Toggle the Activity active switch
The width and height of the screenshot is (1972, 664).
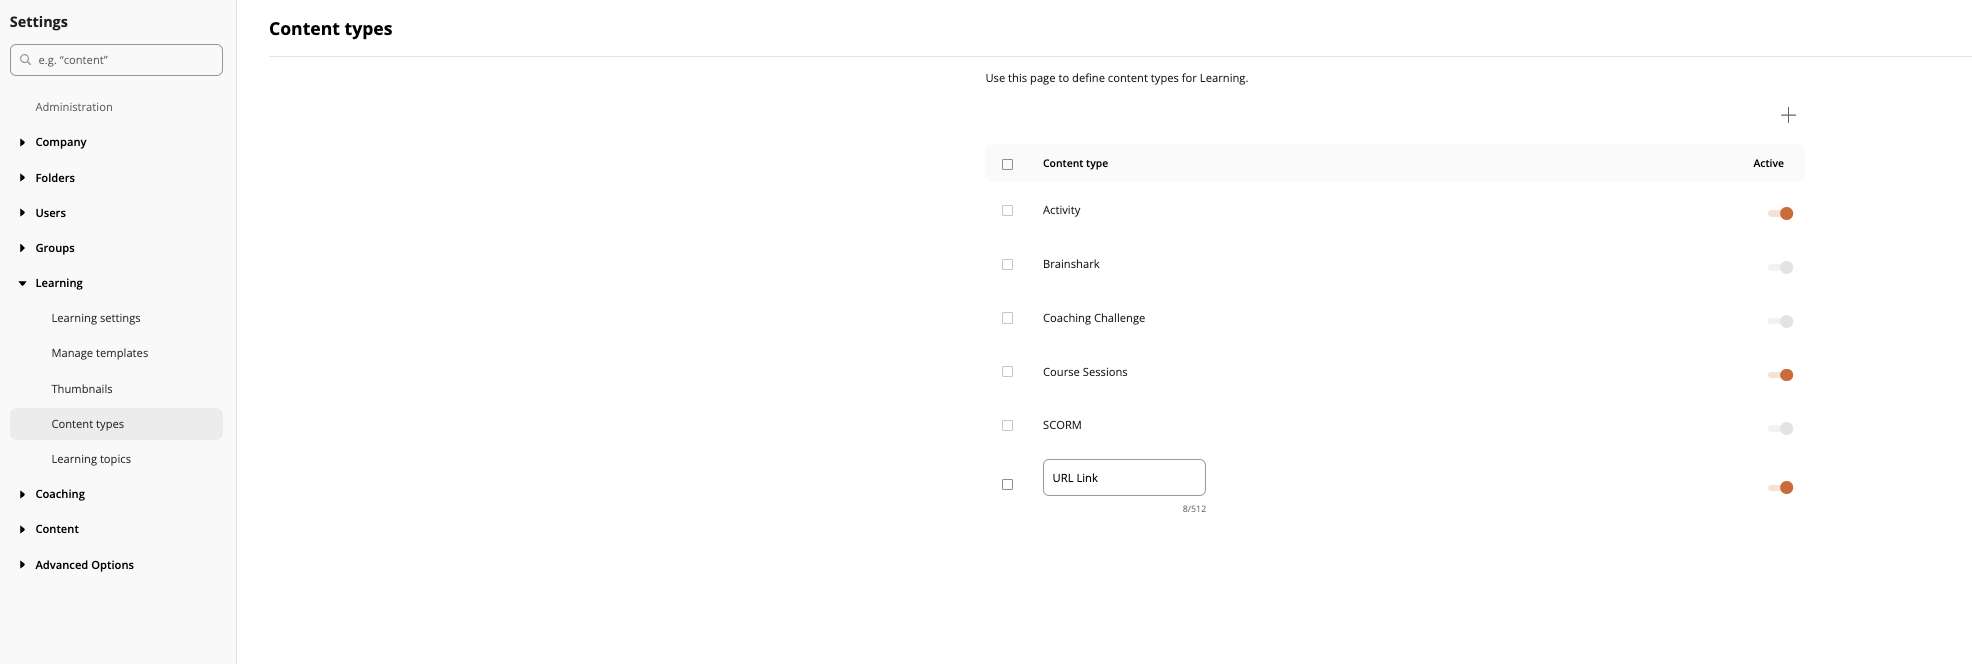coord(1780,213)
